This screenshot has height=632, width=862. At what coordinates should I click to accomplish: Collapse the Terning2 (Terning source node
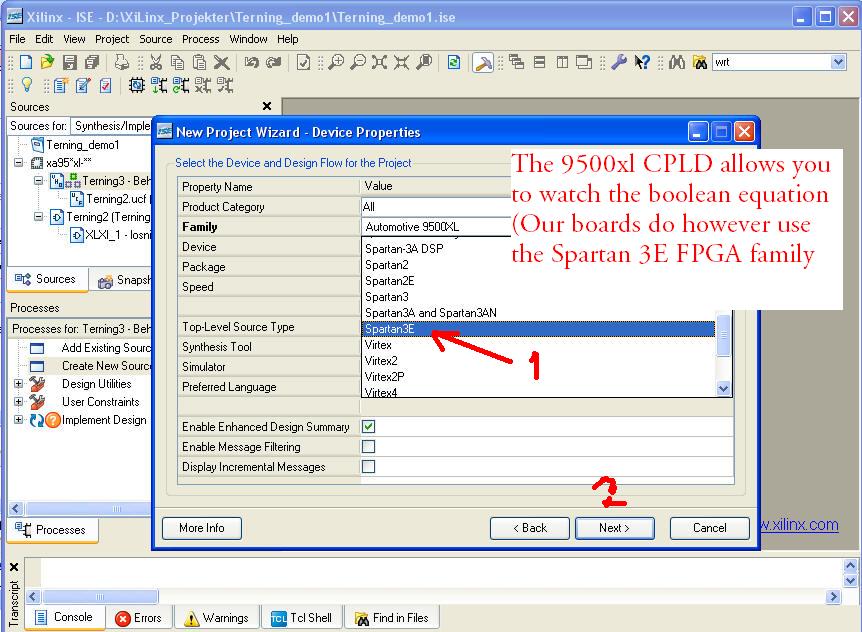[x=38, y=217]
